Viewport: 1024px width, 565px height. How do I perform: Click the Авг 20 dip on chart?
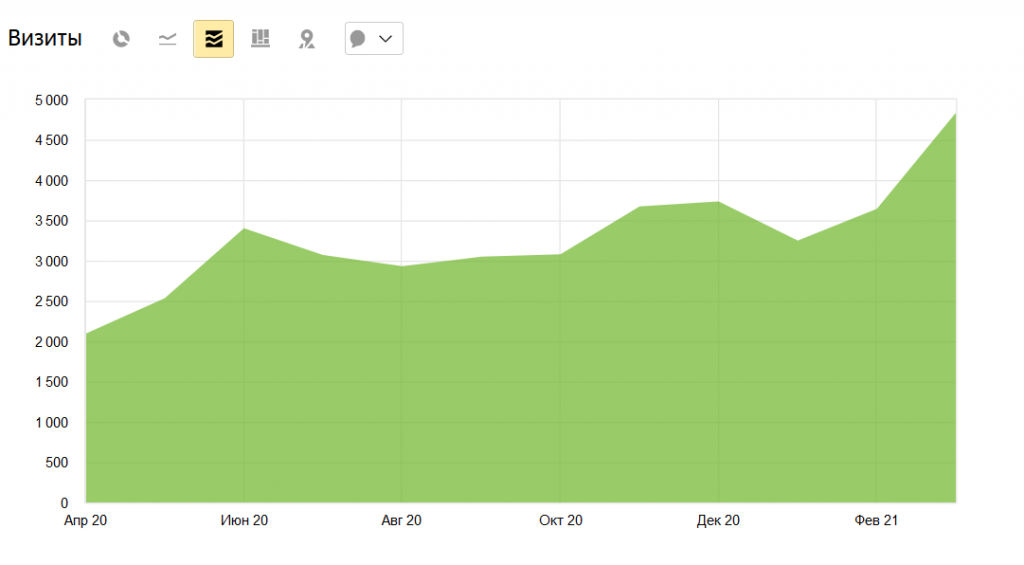pos(401,266)
